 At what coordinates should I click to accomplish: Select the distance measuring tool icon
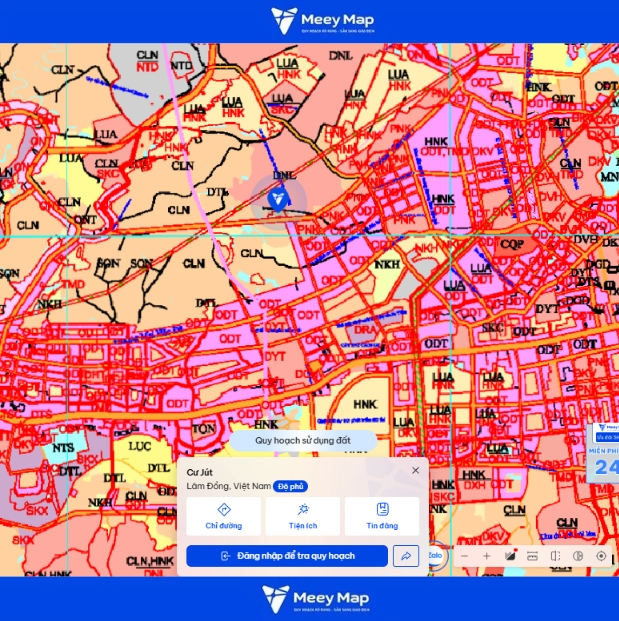[x=533, y=556]
